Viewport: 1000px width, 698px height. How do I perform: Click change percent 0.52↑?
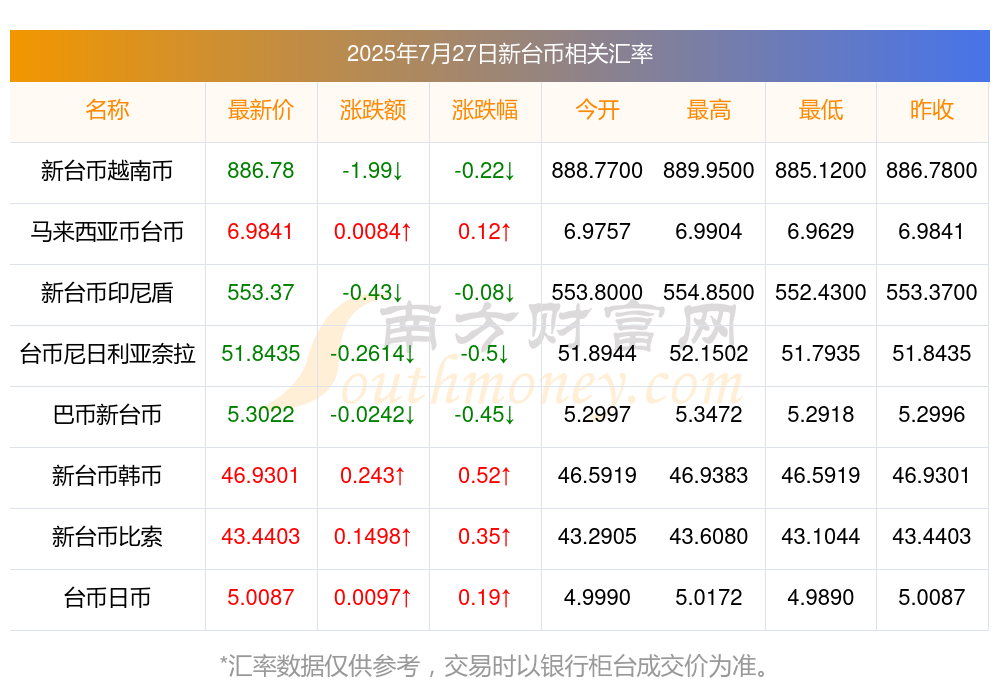point(485,475)
